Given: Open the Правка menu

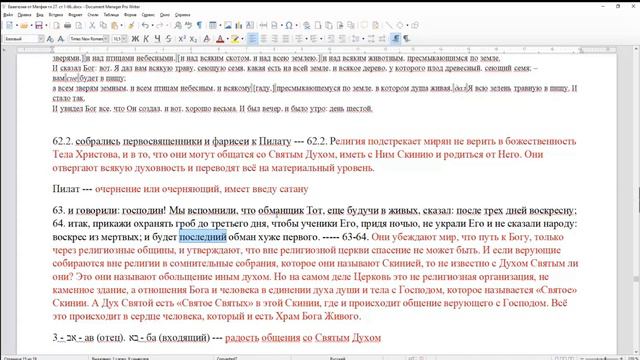Looking at the screenshot, I should click(24, 15).
